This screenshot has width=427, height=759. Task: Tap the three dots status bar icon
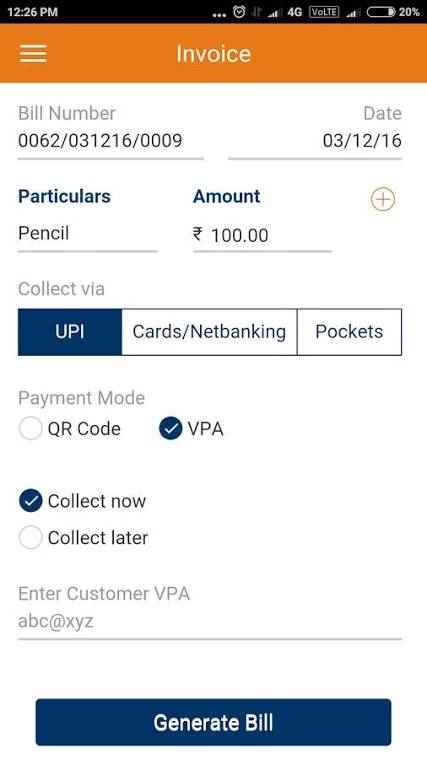(x=219, y=15)
